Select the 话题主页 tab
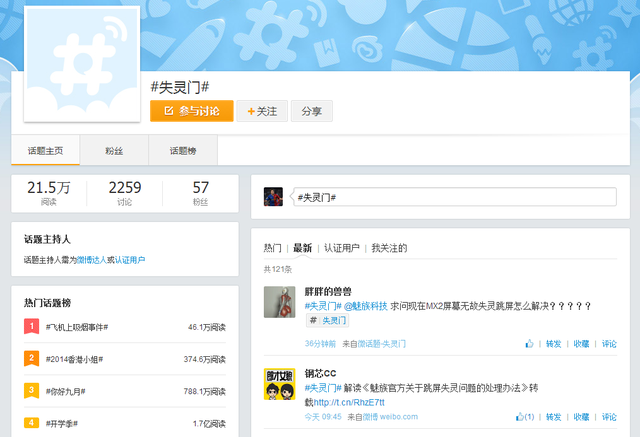The image size is (640, 437). click(45, 151)
